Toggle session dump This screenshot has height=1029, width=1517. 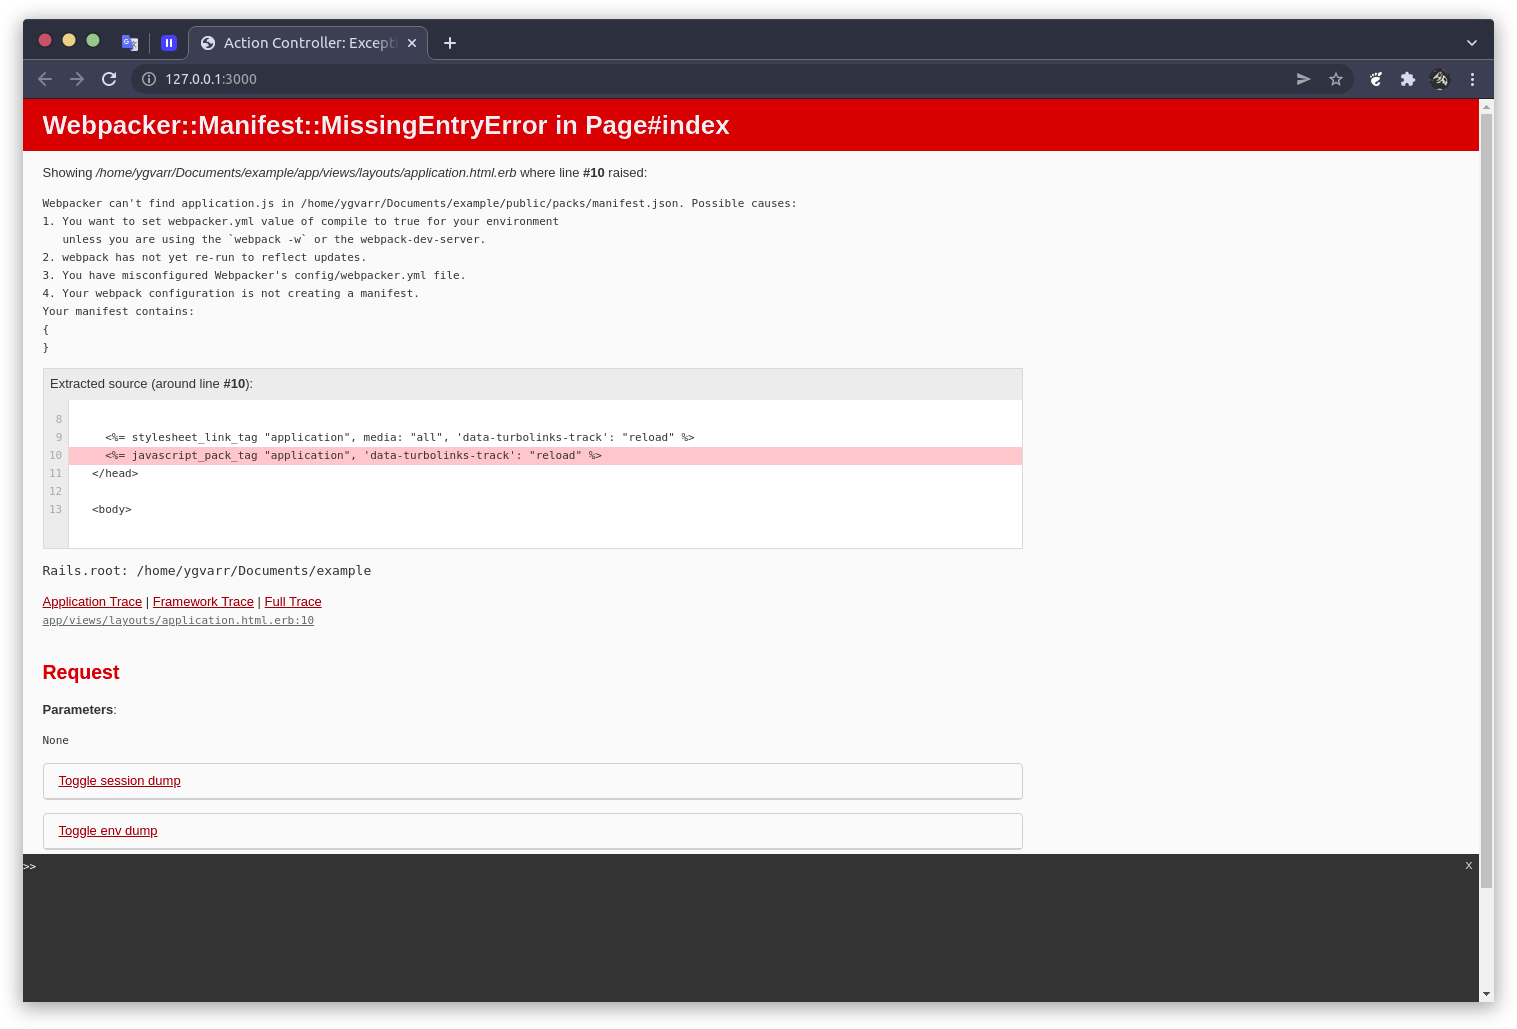(119, 781)
